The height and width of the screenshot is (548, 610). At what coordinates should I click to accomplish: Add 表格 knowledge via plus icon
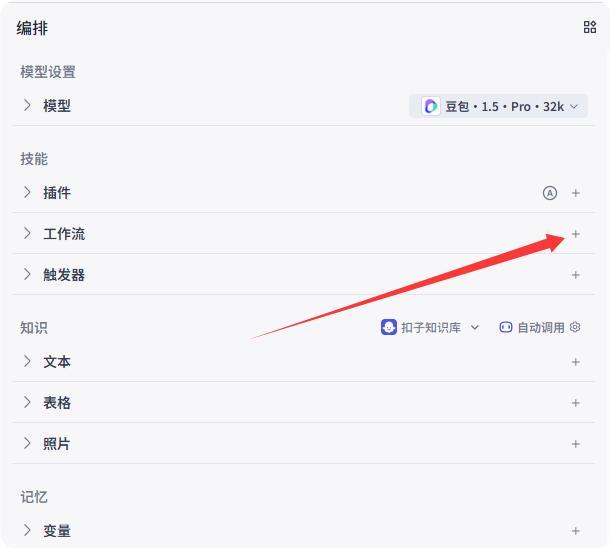(x=576, y=403)
